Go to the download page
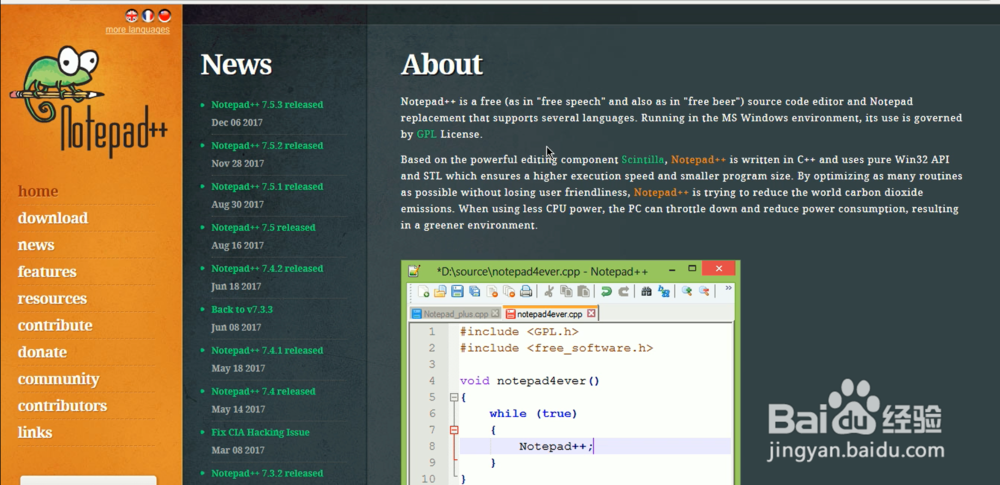Screen dimensions: 1000x485 (53, 218)
